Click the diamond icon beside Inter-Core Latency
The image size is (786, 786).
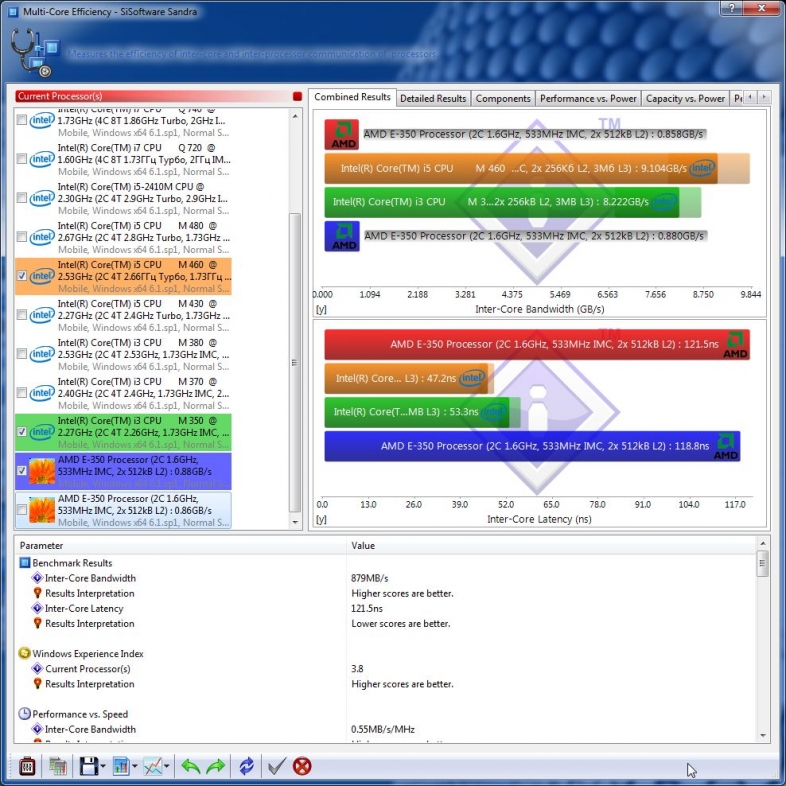(x=37, y=608)
